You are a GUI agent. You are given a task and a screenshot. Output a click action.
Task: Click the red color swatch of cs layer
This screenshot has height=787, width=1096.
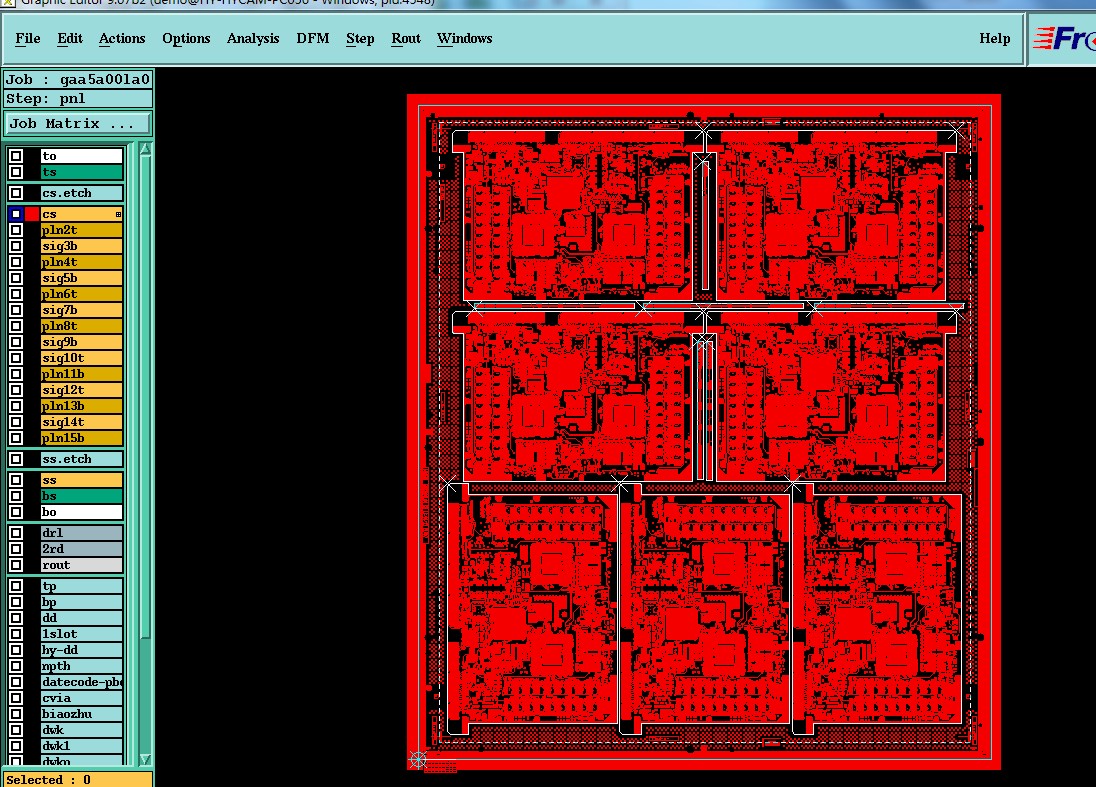point(32,214)
